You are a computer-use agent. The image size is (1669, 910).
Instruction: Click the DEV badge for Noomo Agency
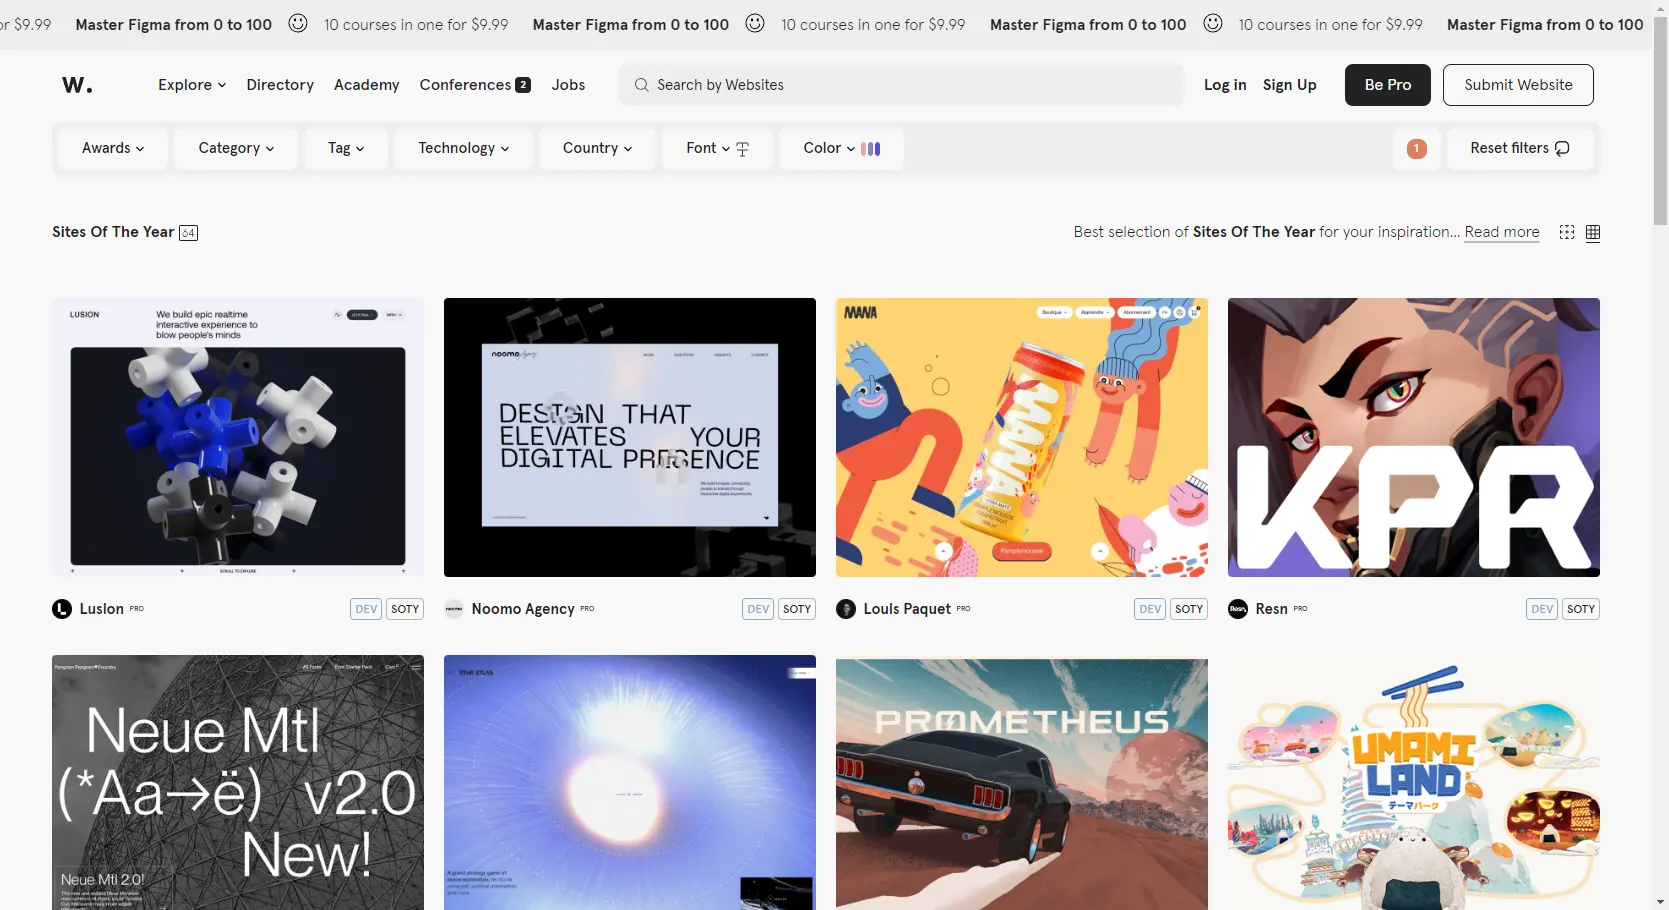[x=759, y=609]
